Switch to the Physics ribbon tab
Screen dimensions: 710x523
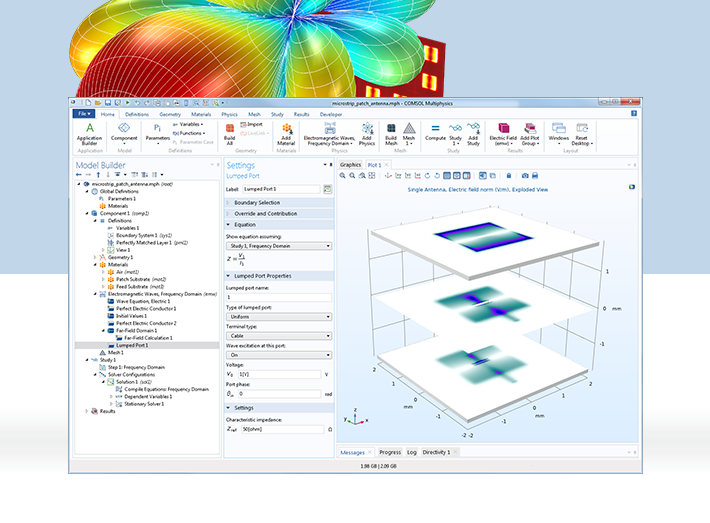[x=229, y=115]
